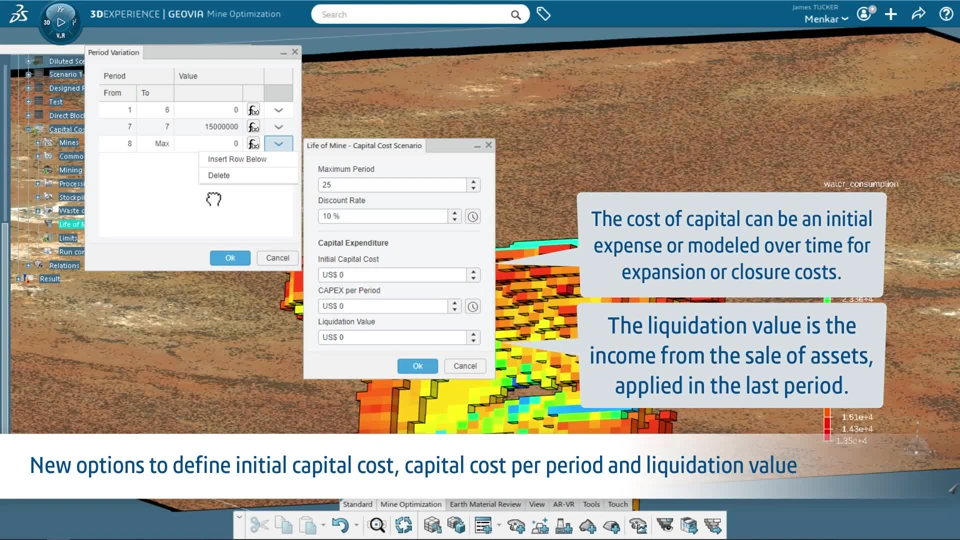Switch to the View tab
The width and height of the screenshot is (960, 540).
click(x=537, y=504)
